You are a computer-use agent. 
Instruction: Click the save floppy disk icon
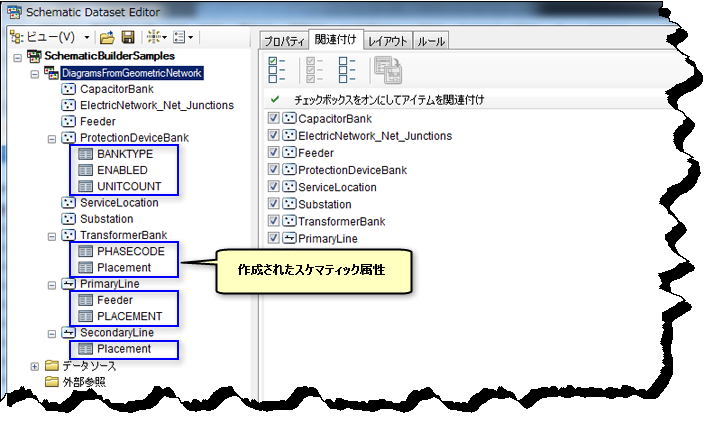(x=128, y=37)
